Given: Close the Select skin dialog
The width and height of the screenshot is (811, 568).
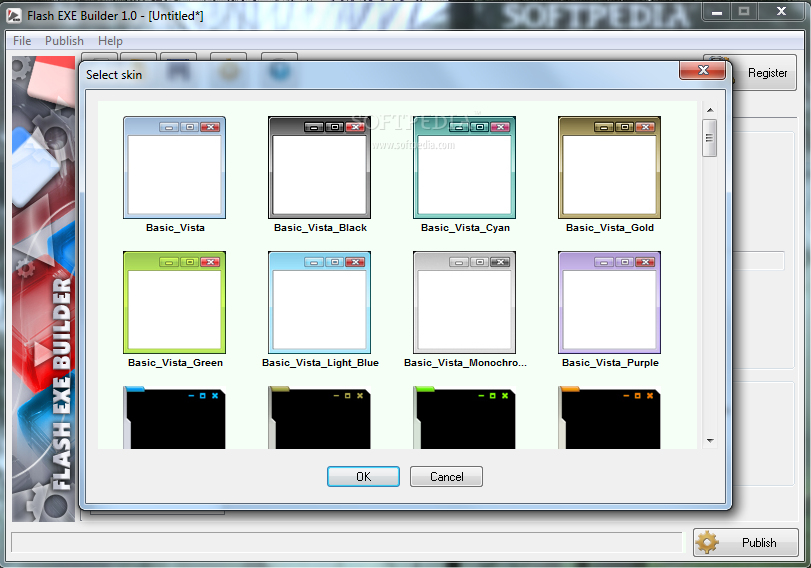Looking at the screenshot, I should click(702, 70).
